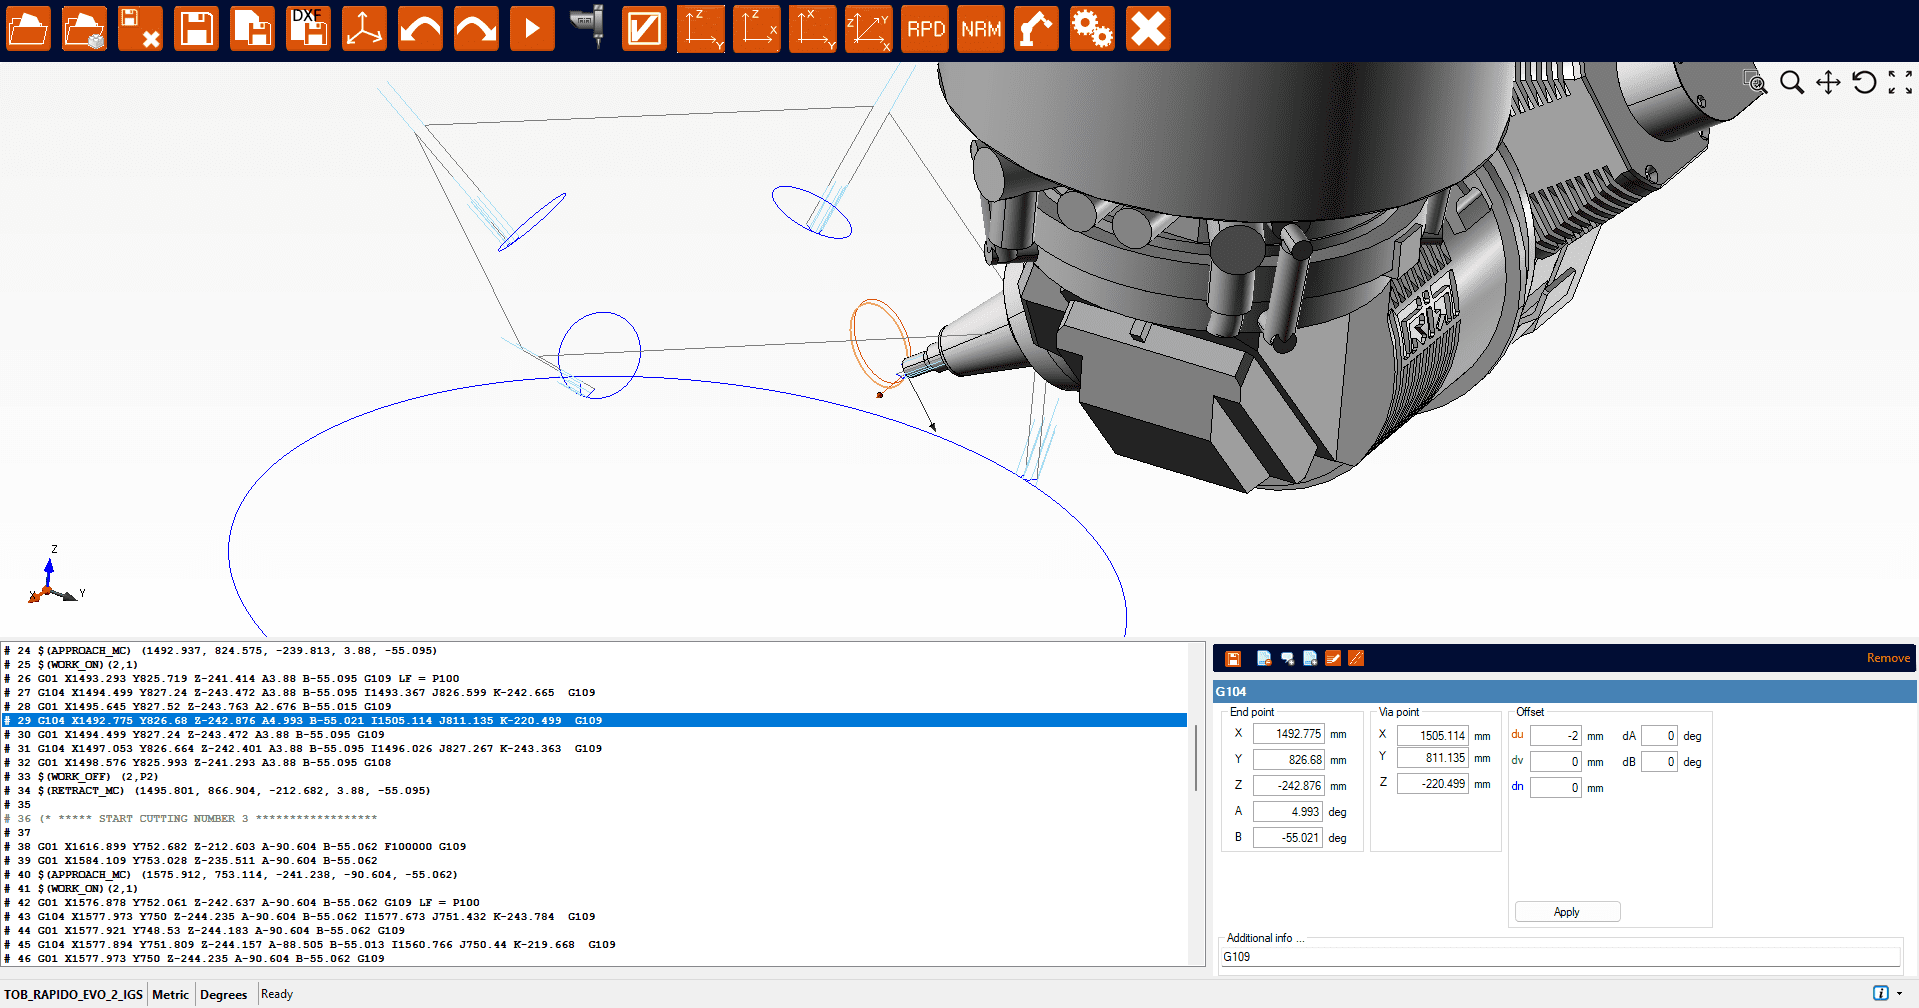Click the rotate view icon in viewport
Image resolution: width=1919 pixels, height=1008 pixels.
click(1864, 83)
